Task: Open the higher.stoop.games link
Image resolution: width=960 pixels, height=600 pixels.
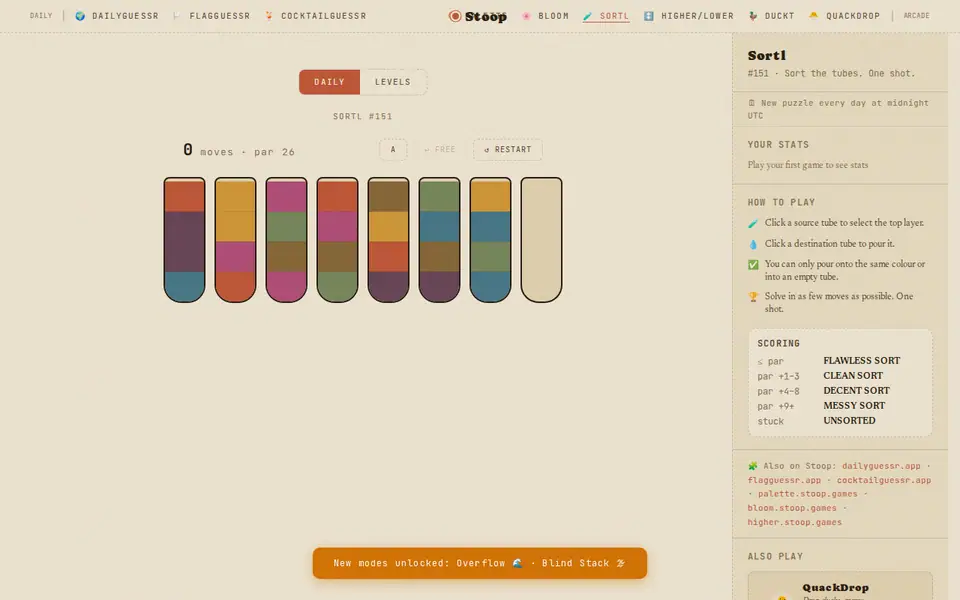Action: coord(795,522)
